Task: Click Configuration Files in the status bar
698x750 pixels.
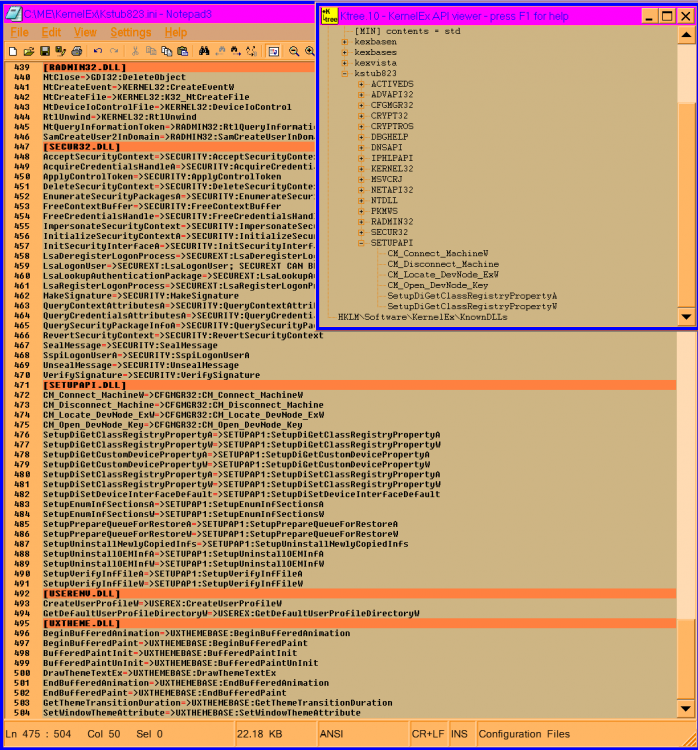Action: pyautogui.click(x=524, y=734)
